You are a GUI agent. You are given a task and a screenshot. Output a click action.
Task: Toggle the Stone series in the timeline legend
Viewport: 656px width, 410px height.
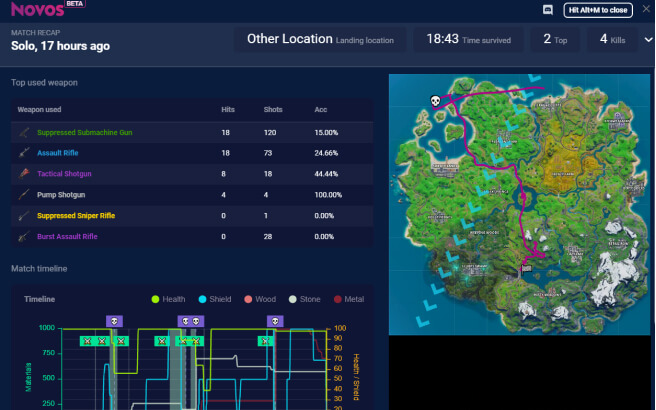305,299
